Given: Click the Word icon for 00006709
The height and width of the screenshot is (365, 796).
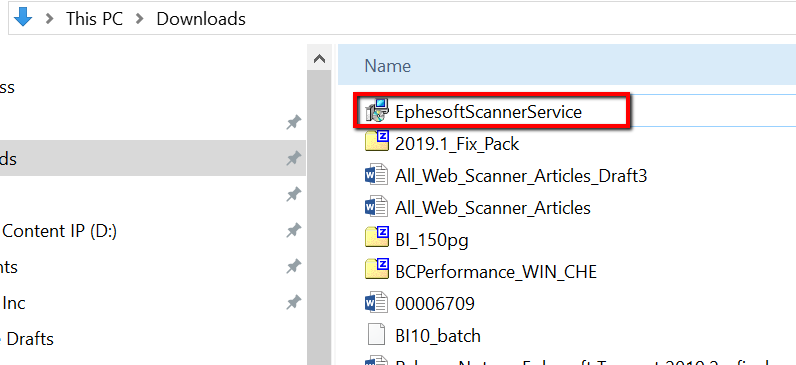Looking at the screenshot, I should [x=377, y=304].
